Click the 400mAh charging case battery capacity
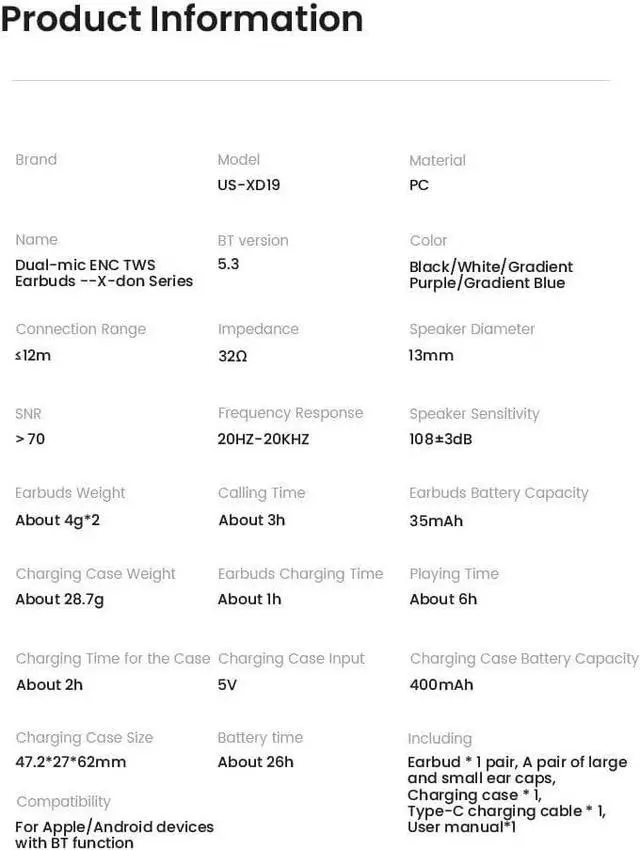Image resolution: width=640 pixels, height=850 pixels. point(441,685)
